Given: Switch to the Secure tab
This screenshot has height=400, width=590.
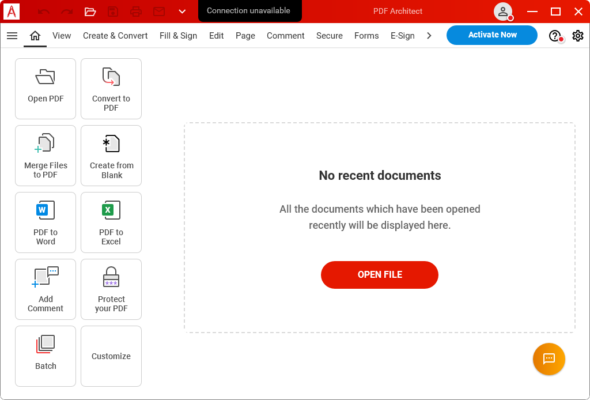Looking at the screenshot, I should 329,36.
